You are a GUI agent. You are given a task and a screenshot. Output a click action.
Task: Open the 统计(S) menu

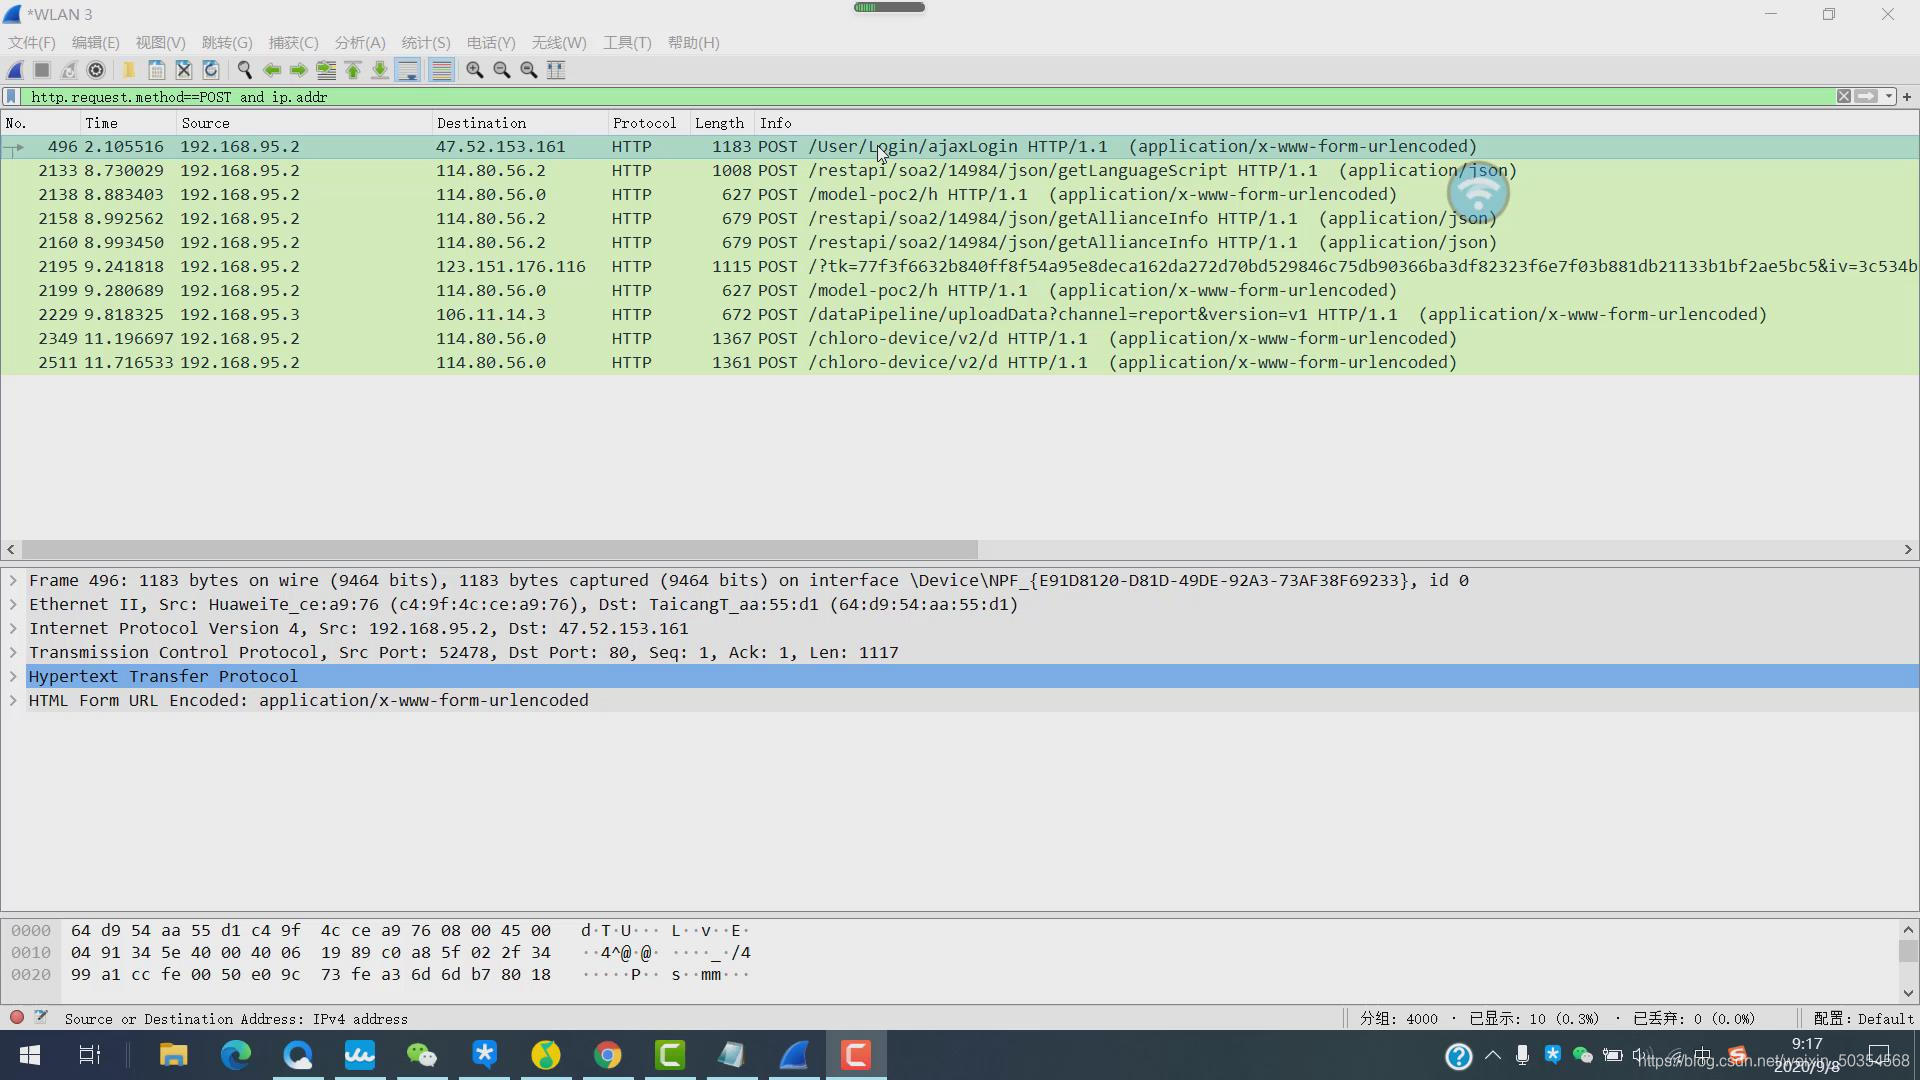[426, 43]
